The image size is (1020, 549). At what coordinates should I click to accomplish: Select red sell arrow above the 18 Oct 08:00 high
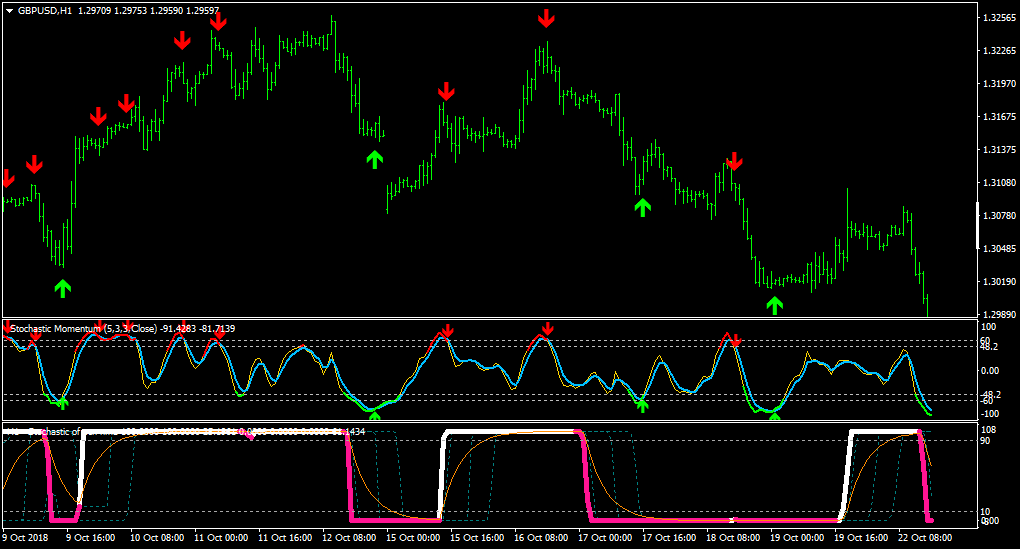pyautogui.click(x=734, y=161)
